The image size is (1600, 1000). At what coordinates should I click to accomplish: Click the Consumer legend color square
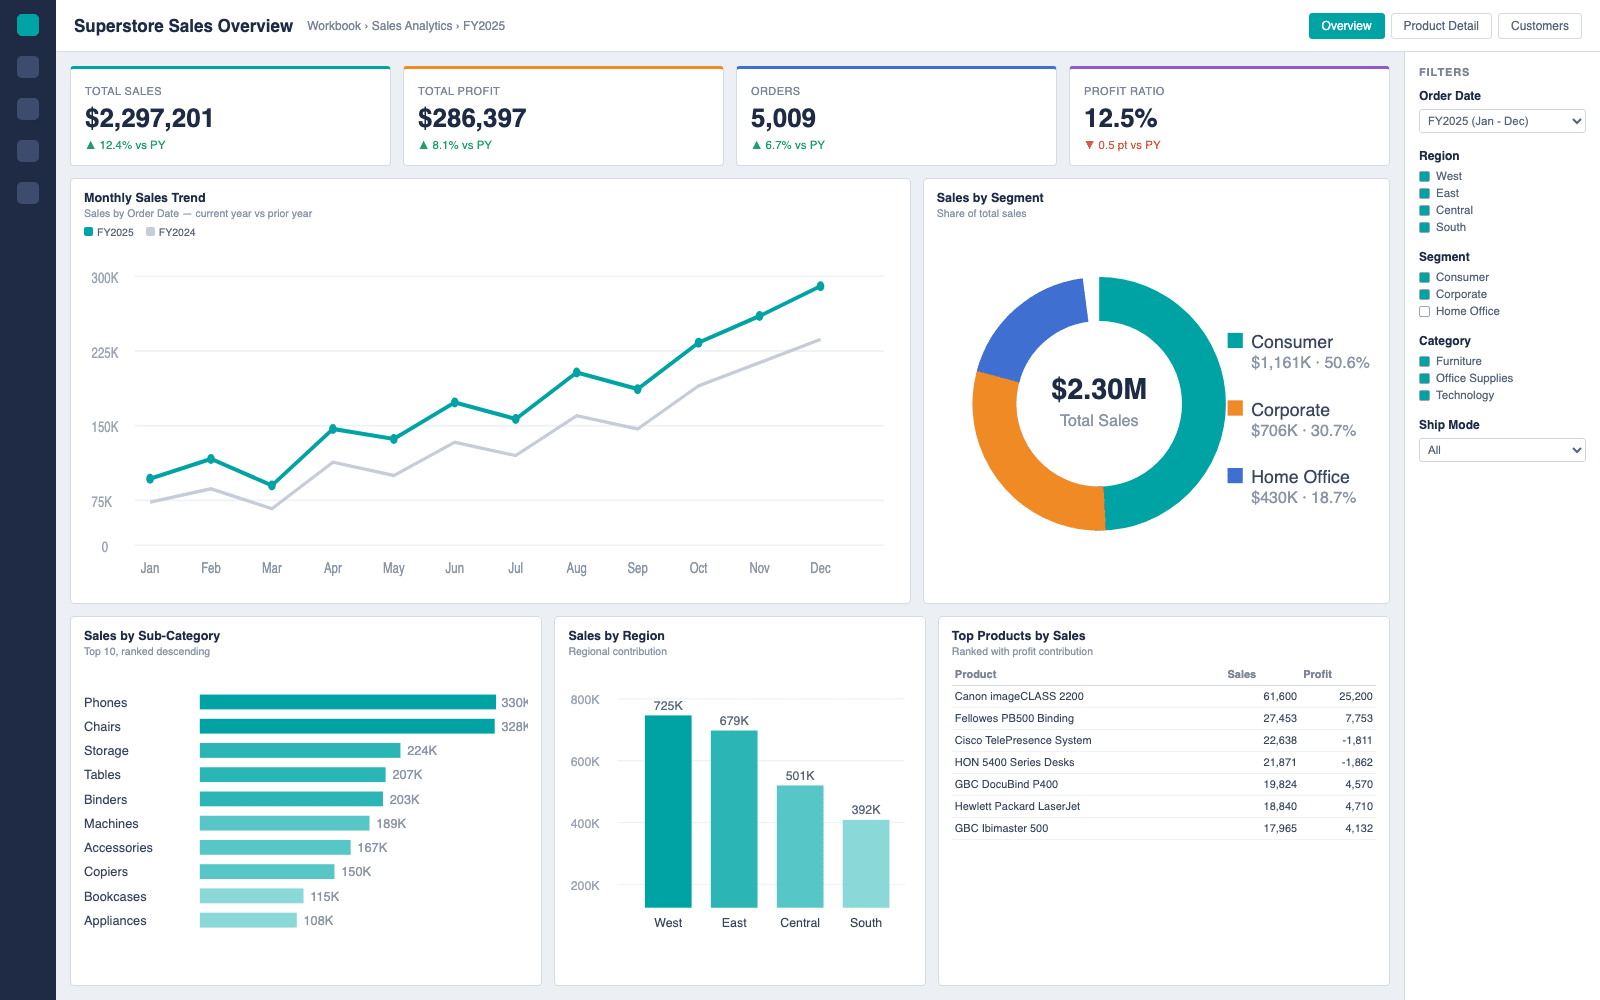coord(1235,340)
